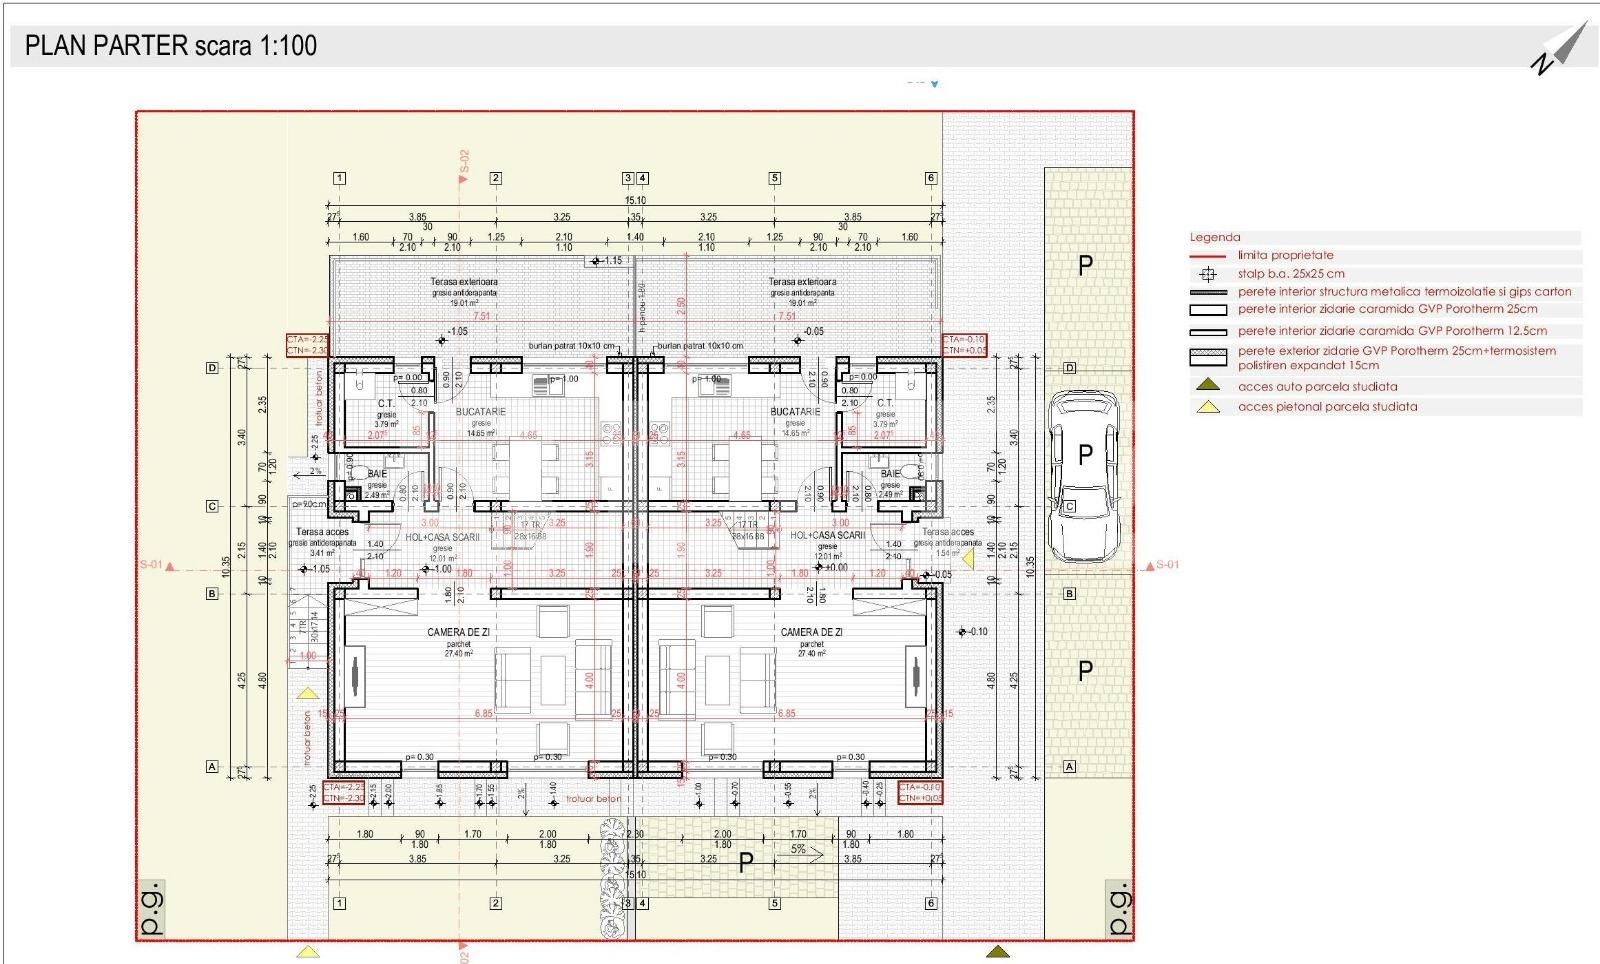Select the "PLAN PARTER scara 1:100" title
This screenshot has height=964, width=1600.
pyautogui.click(x=171, y=46)
